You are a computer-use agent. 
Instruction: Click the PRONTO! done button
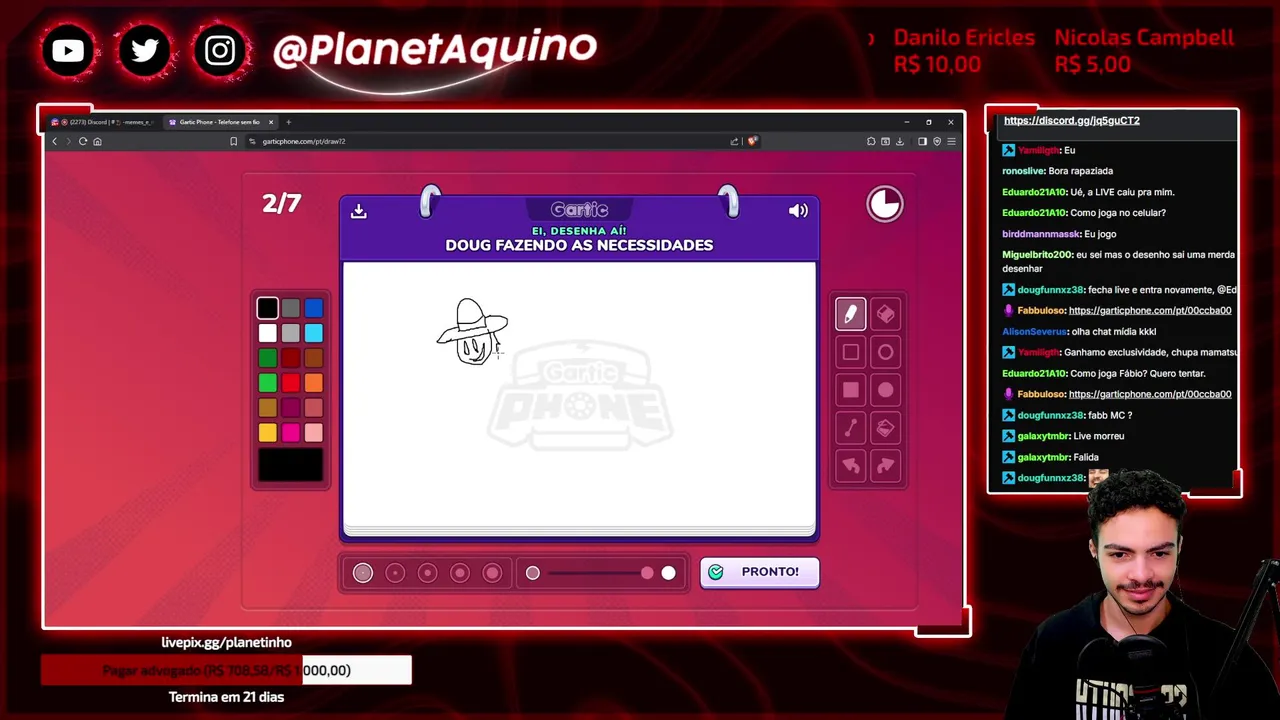(760, 572)
